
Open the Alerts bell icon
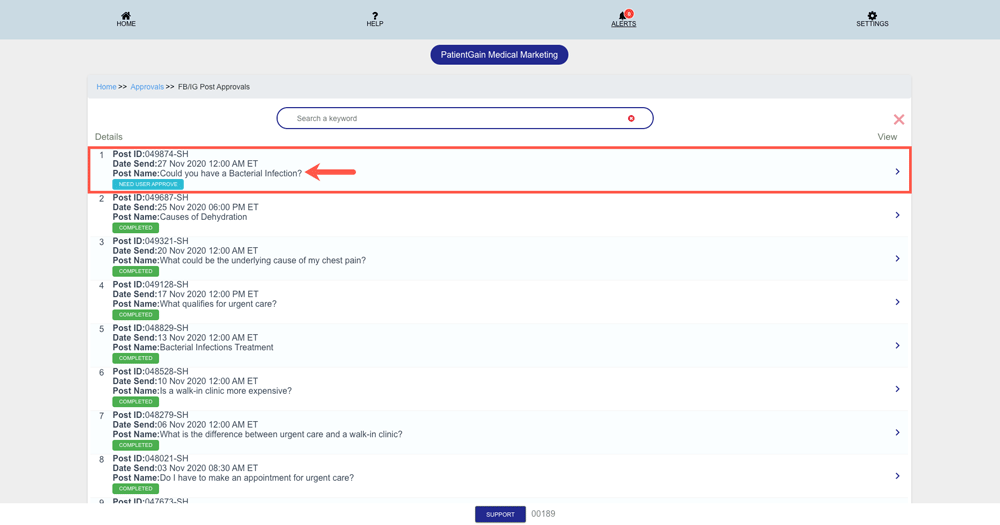pyautogui.click(x=623, y=15)
